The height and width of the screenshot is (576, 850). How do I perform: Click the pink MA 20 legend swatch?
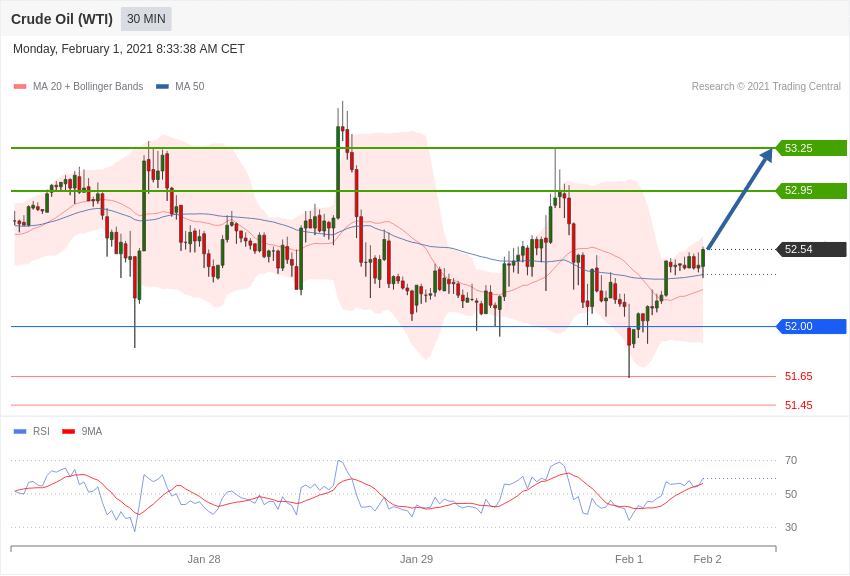coord(20,87)
